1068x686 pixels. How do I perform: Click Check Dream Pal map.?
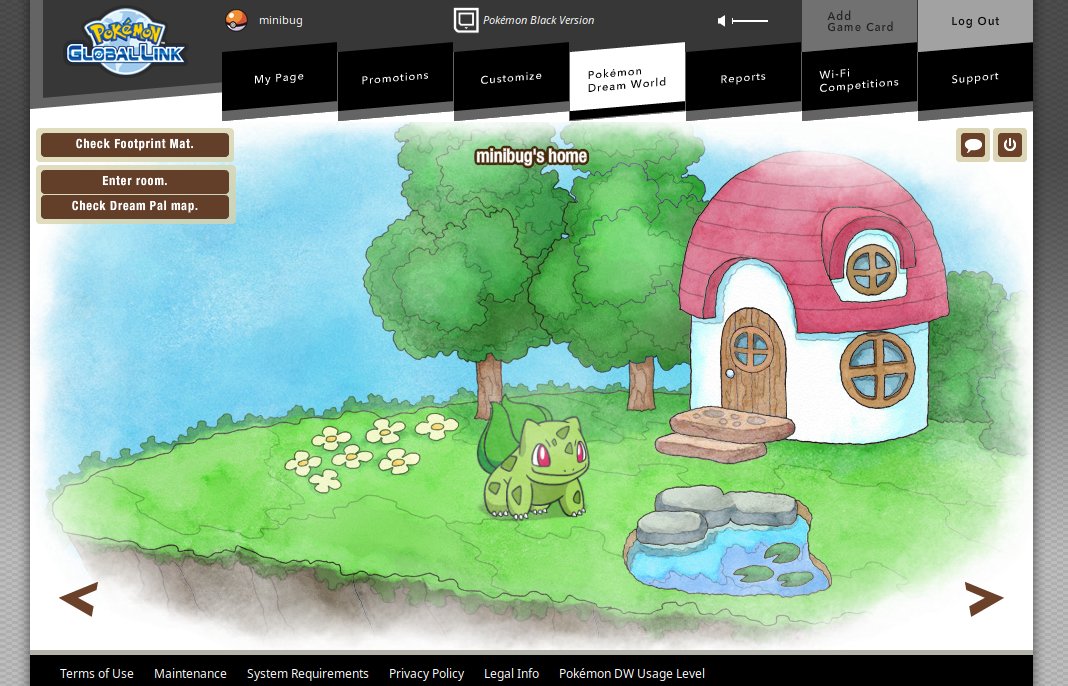135,206
